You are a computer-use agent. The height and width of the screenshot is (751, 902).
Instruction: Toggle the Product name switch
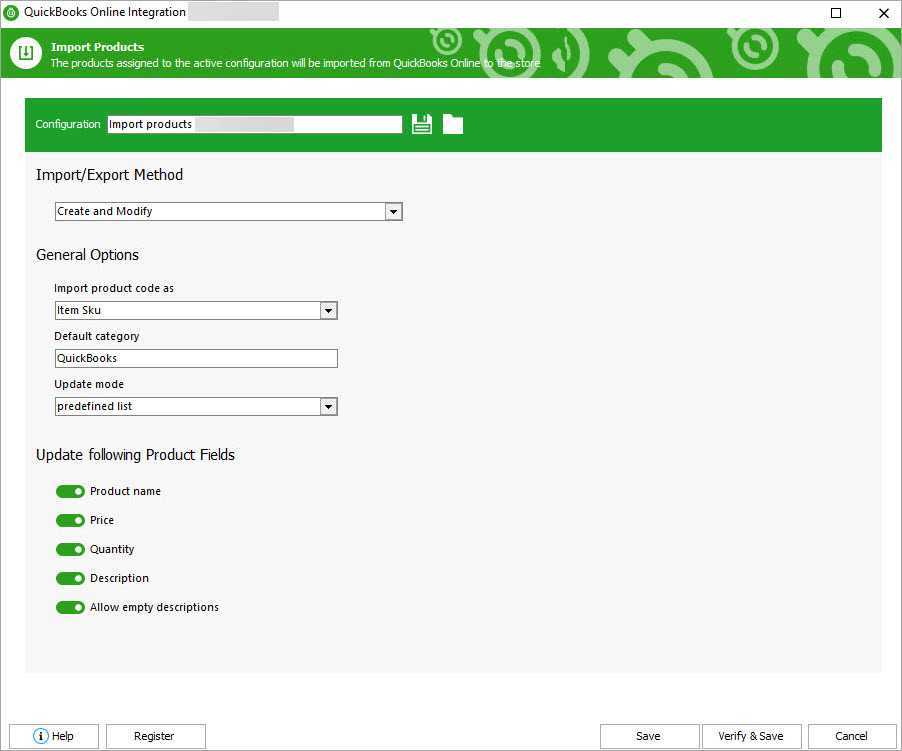pos(70,491)
